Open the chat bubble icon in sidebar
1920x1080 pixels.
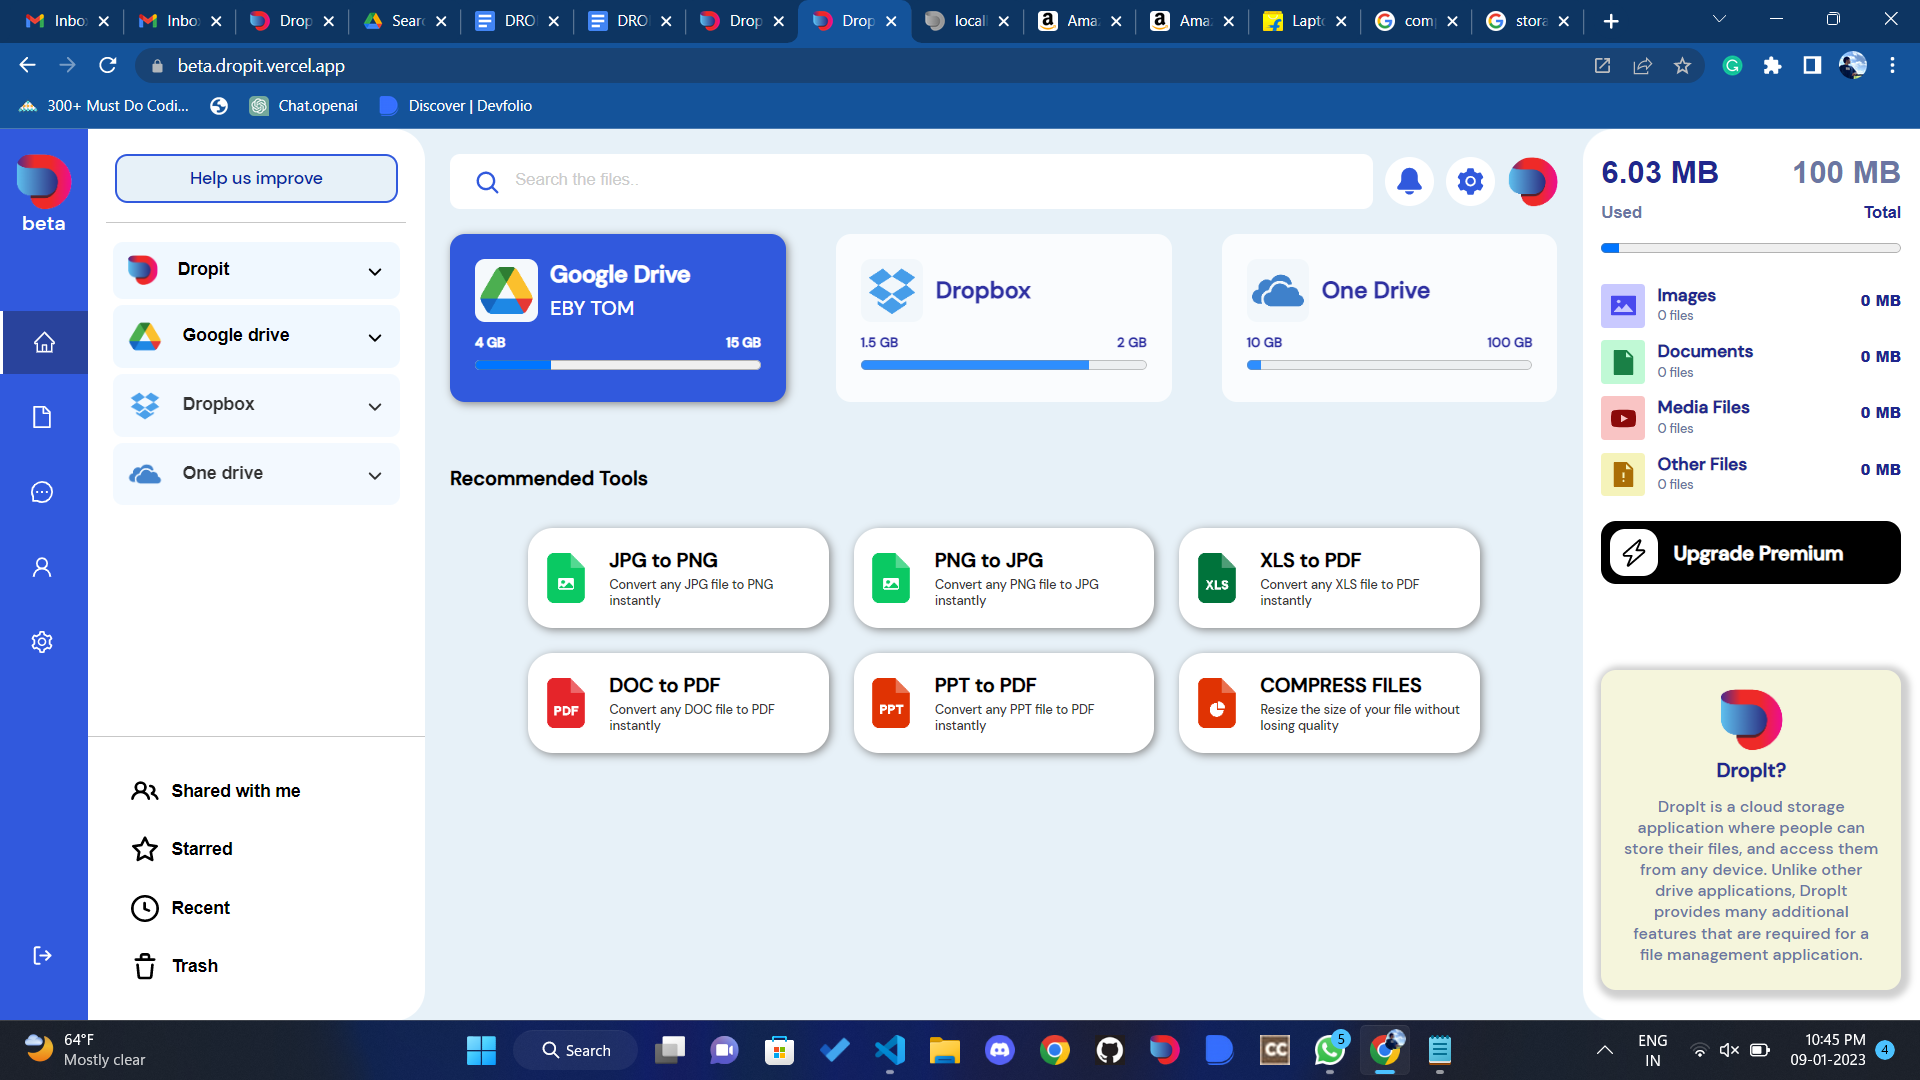(42, 492)
